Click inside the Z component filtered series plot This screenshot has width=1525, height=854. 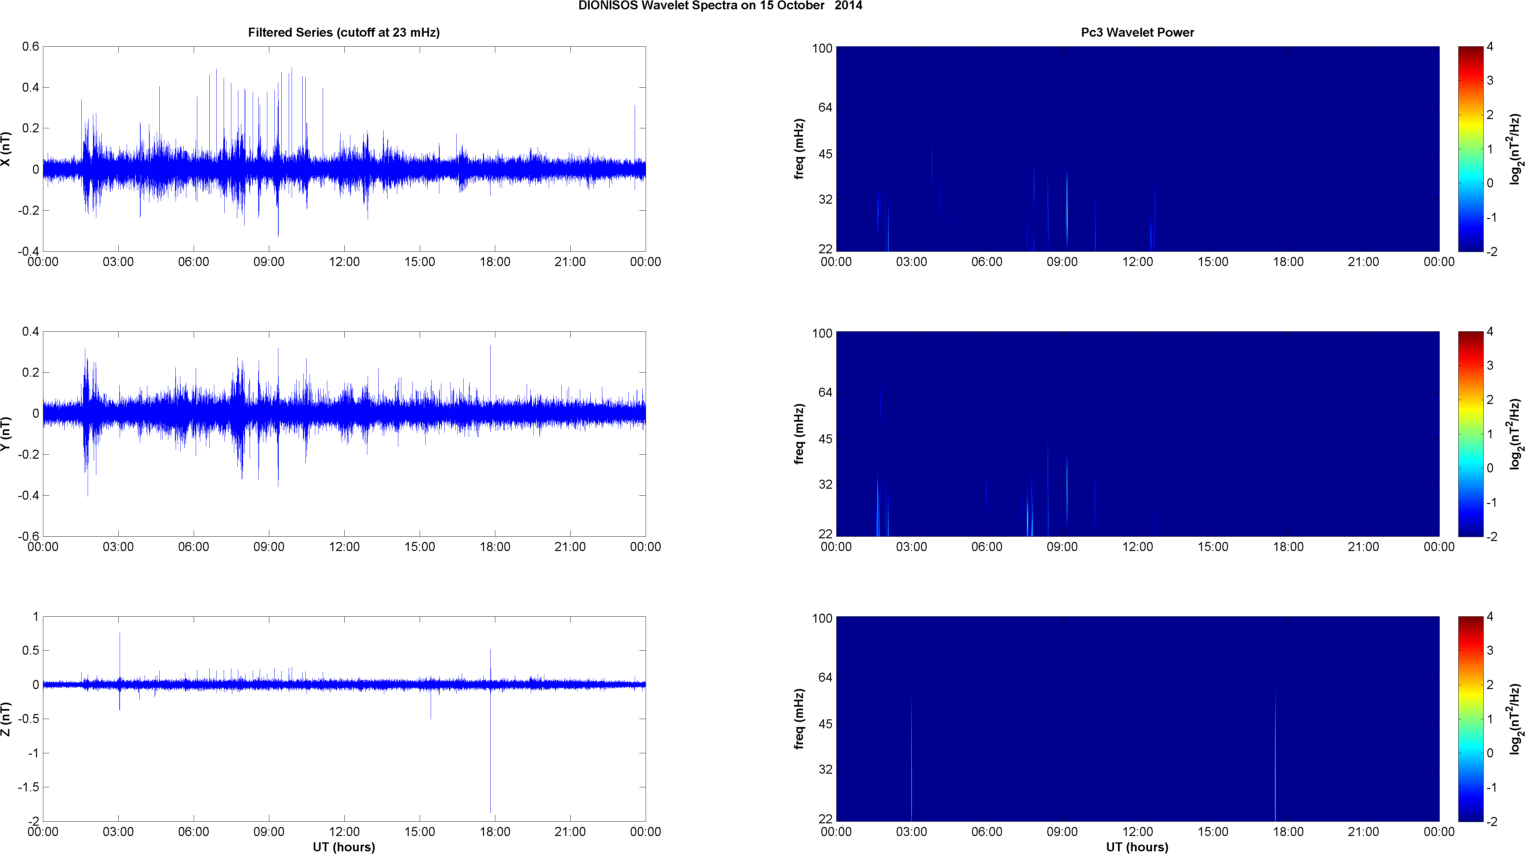(344, 719)
